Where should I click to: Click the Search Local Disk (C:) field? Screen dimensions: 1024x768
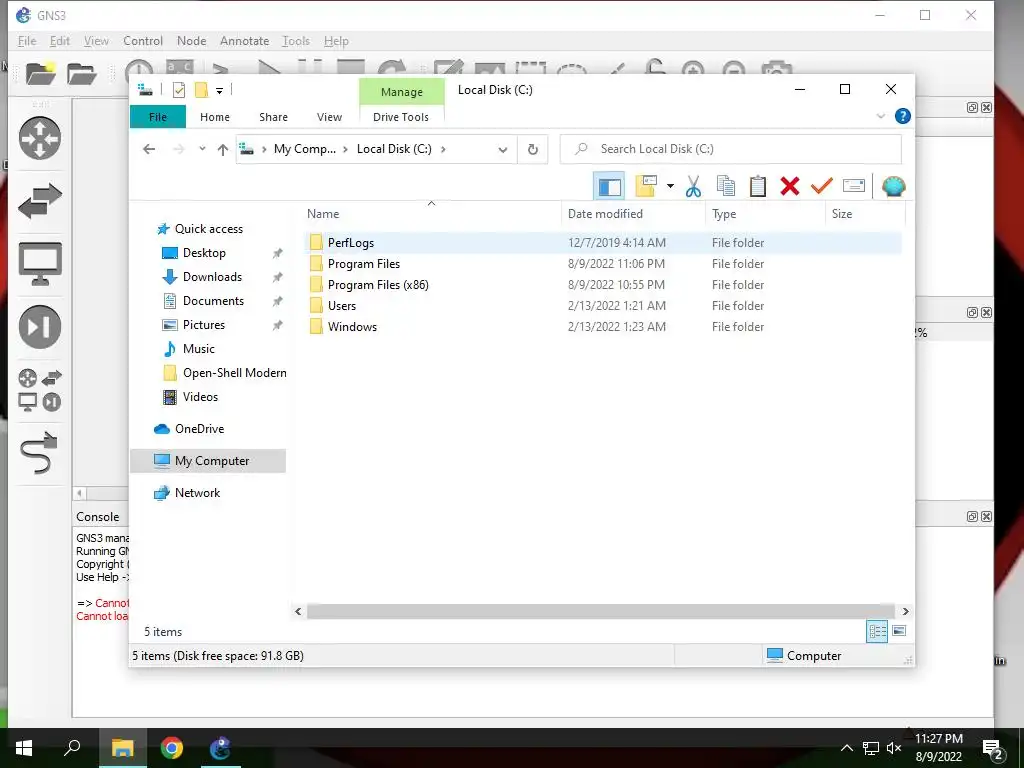click(x=731, y=149)
